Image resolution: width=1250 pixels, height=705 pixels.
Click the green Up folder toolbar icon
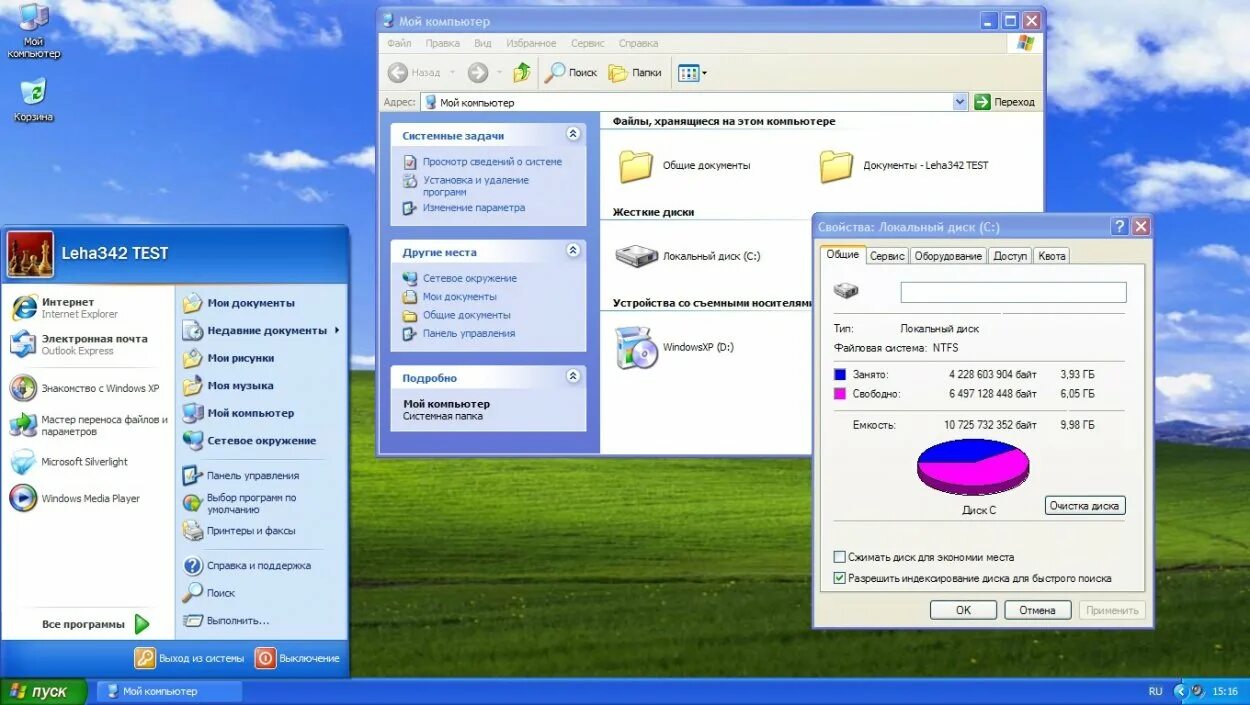(x=522, y=72)
